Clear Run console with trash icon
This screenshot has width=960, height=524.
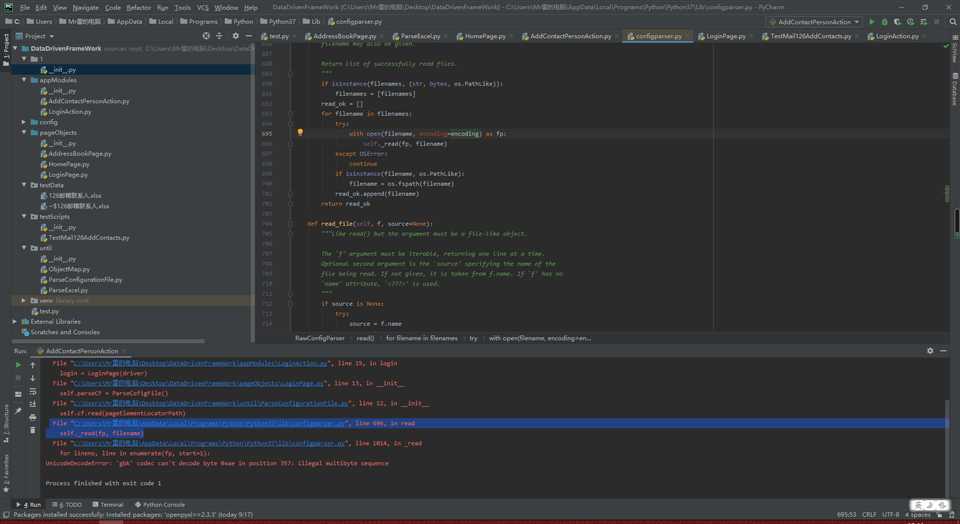click(33, 430)
